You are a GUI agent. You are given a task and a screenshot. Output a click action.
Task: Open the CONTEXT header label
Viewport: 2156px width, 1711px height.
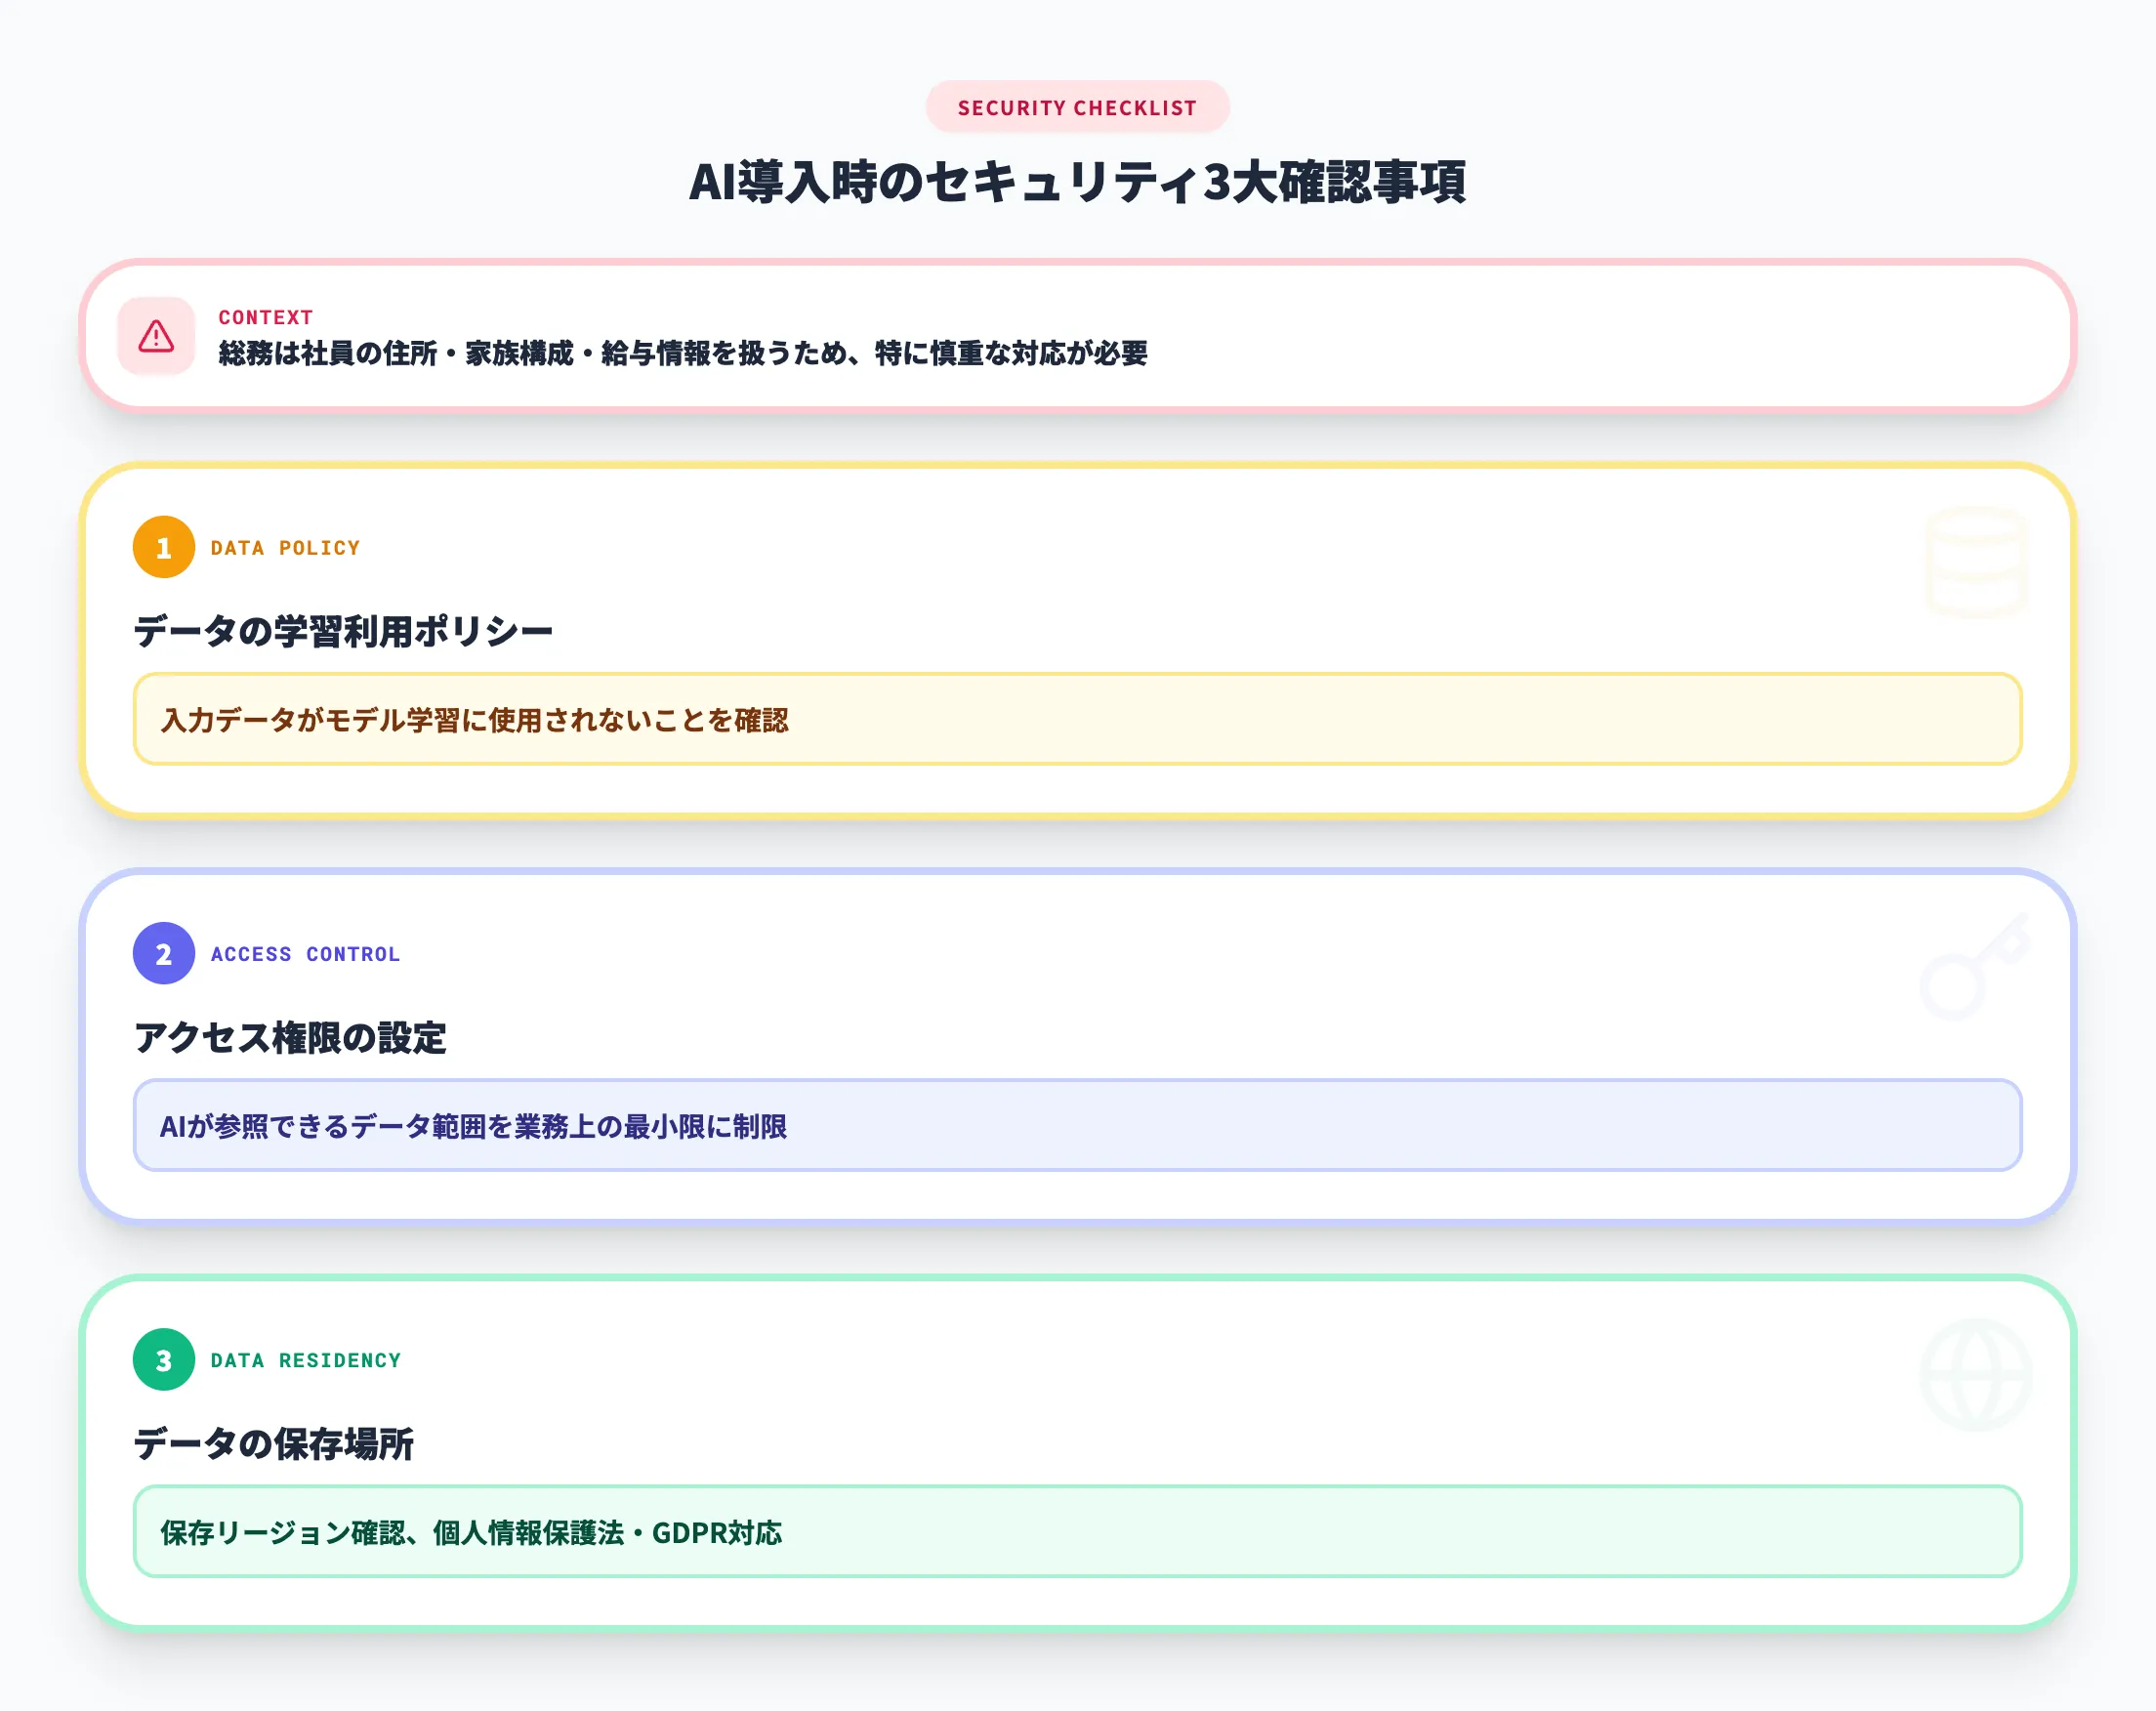coord(264,318)
